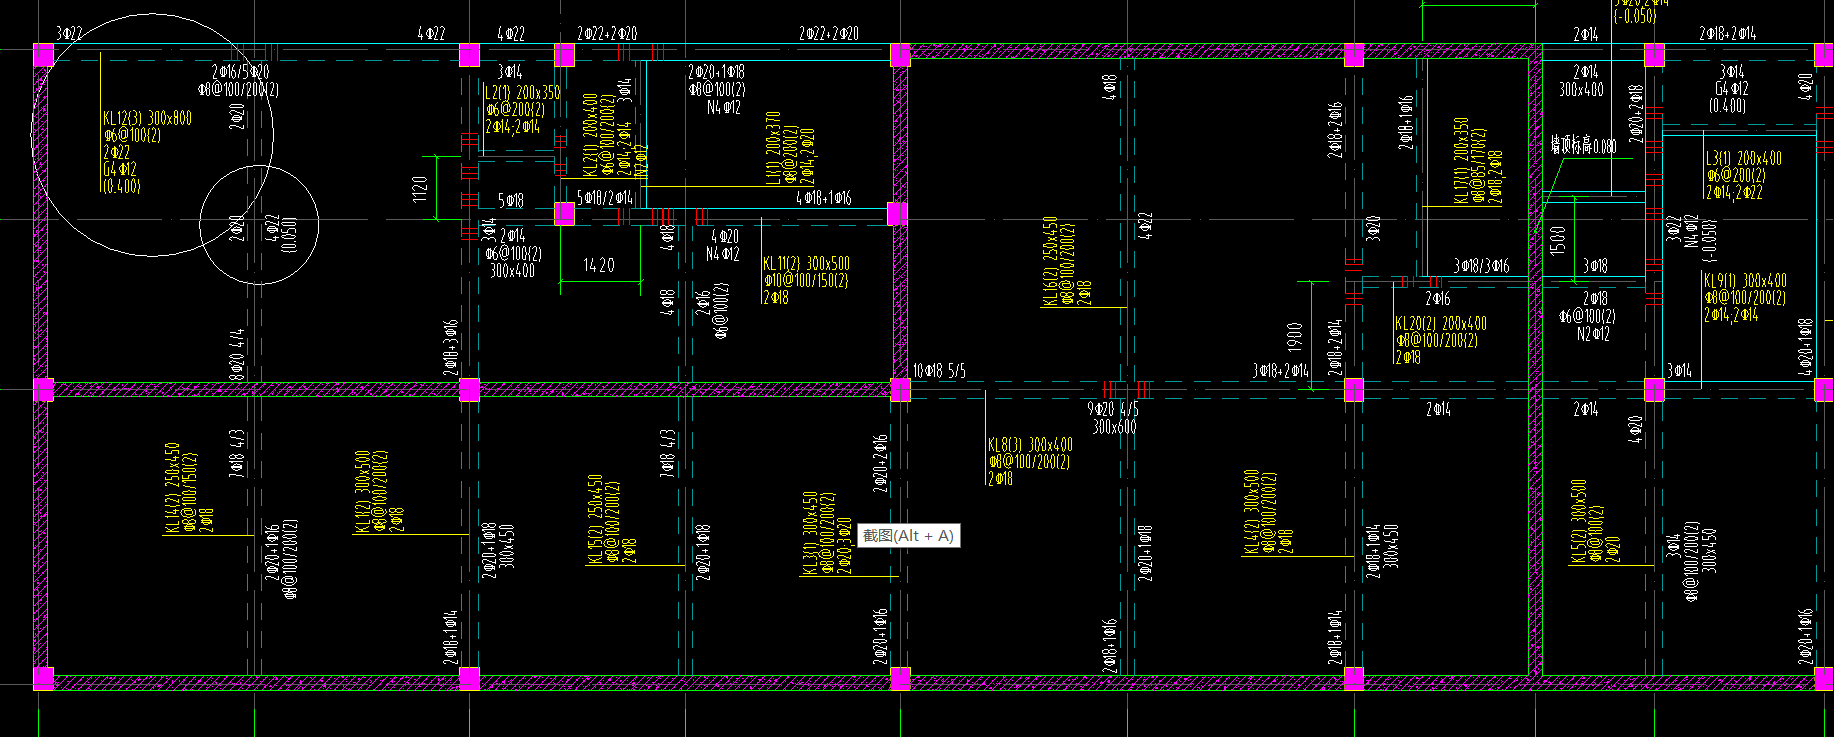Screen dimensions: 1834x737
Task: Click the vertical label "KL5(2) 300x500"
Action: (1578, 521)
